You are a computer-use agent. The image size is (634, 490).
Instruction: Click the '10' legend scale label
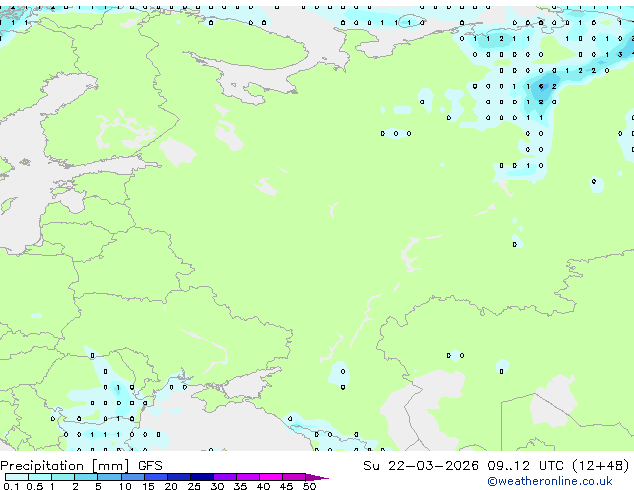(125, 486)
